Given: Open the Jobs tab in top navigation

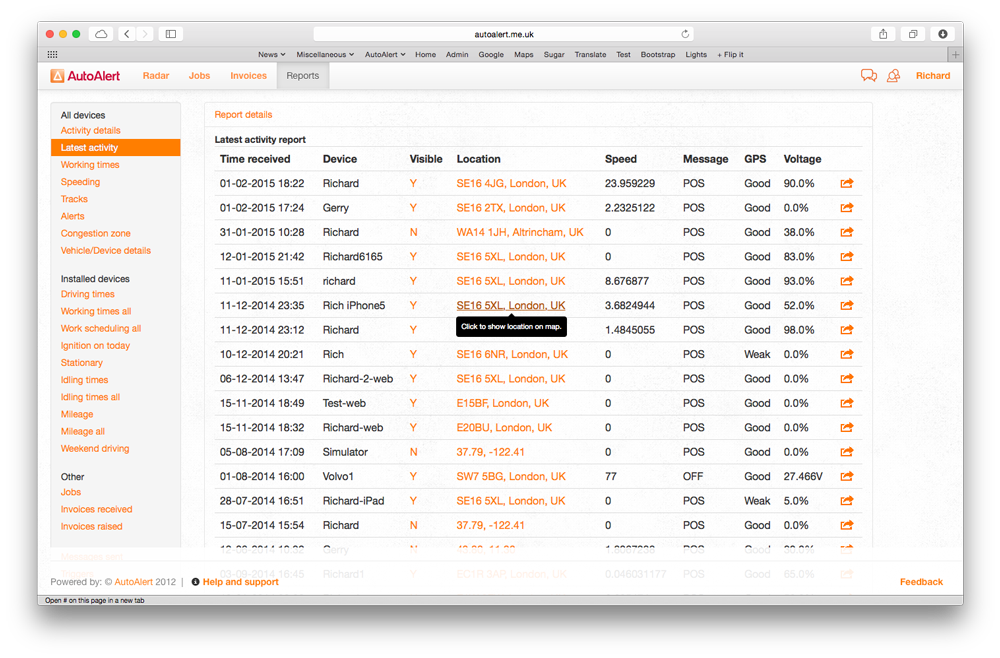Looking at the screenshot, I should click(199, 76).
